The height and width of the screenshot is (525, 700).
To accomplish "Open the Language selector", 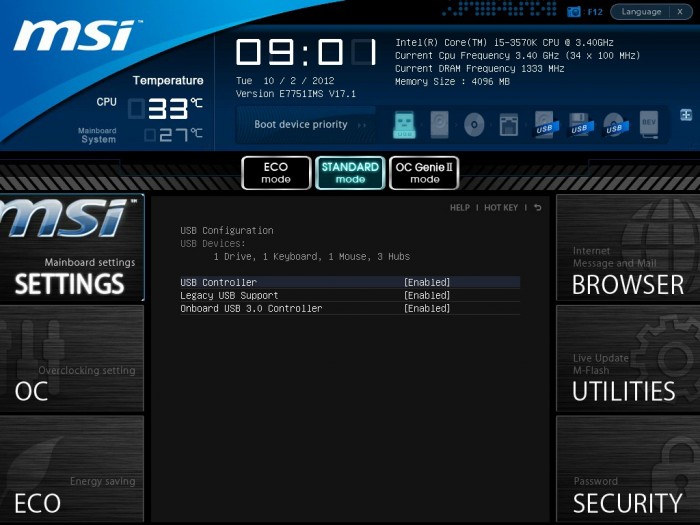I will pyautogui.click(x=641, y=12).
